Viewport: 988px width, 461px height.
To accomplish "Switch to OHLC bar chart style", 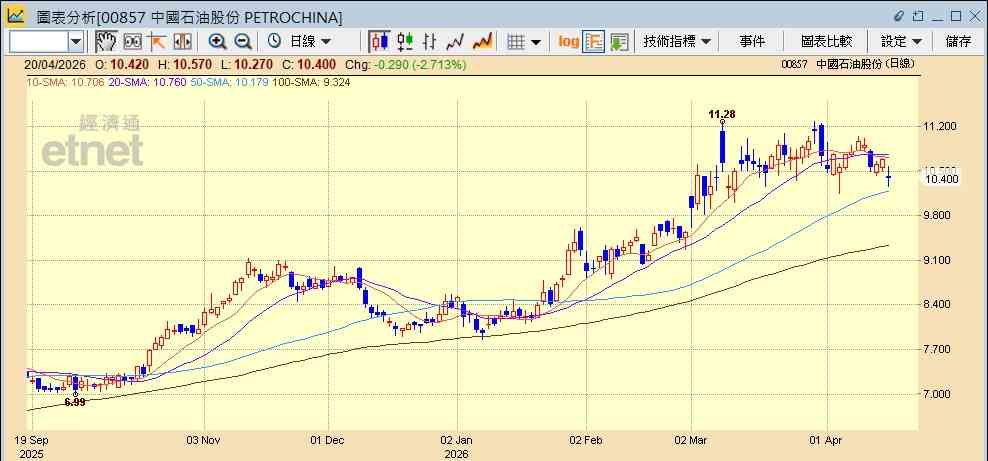I will click(x=430, y=42).
